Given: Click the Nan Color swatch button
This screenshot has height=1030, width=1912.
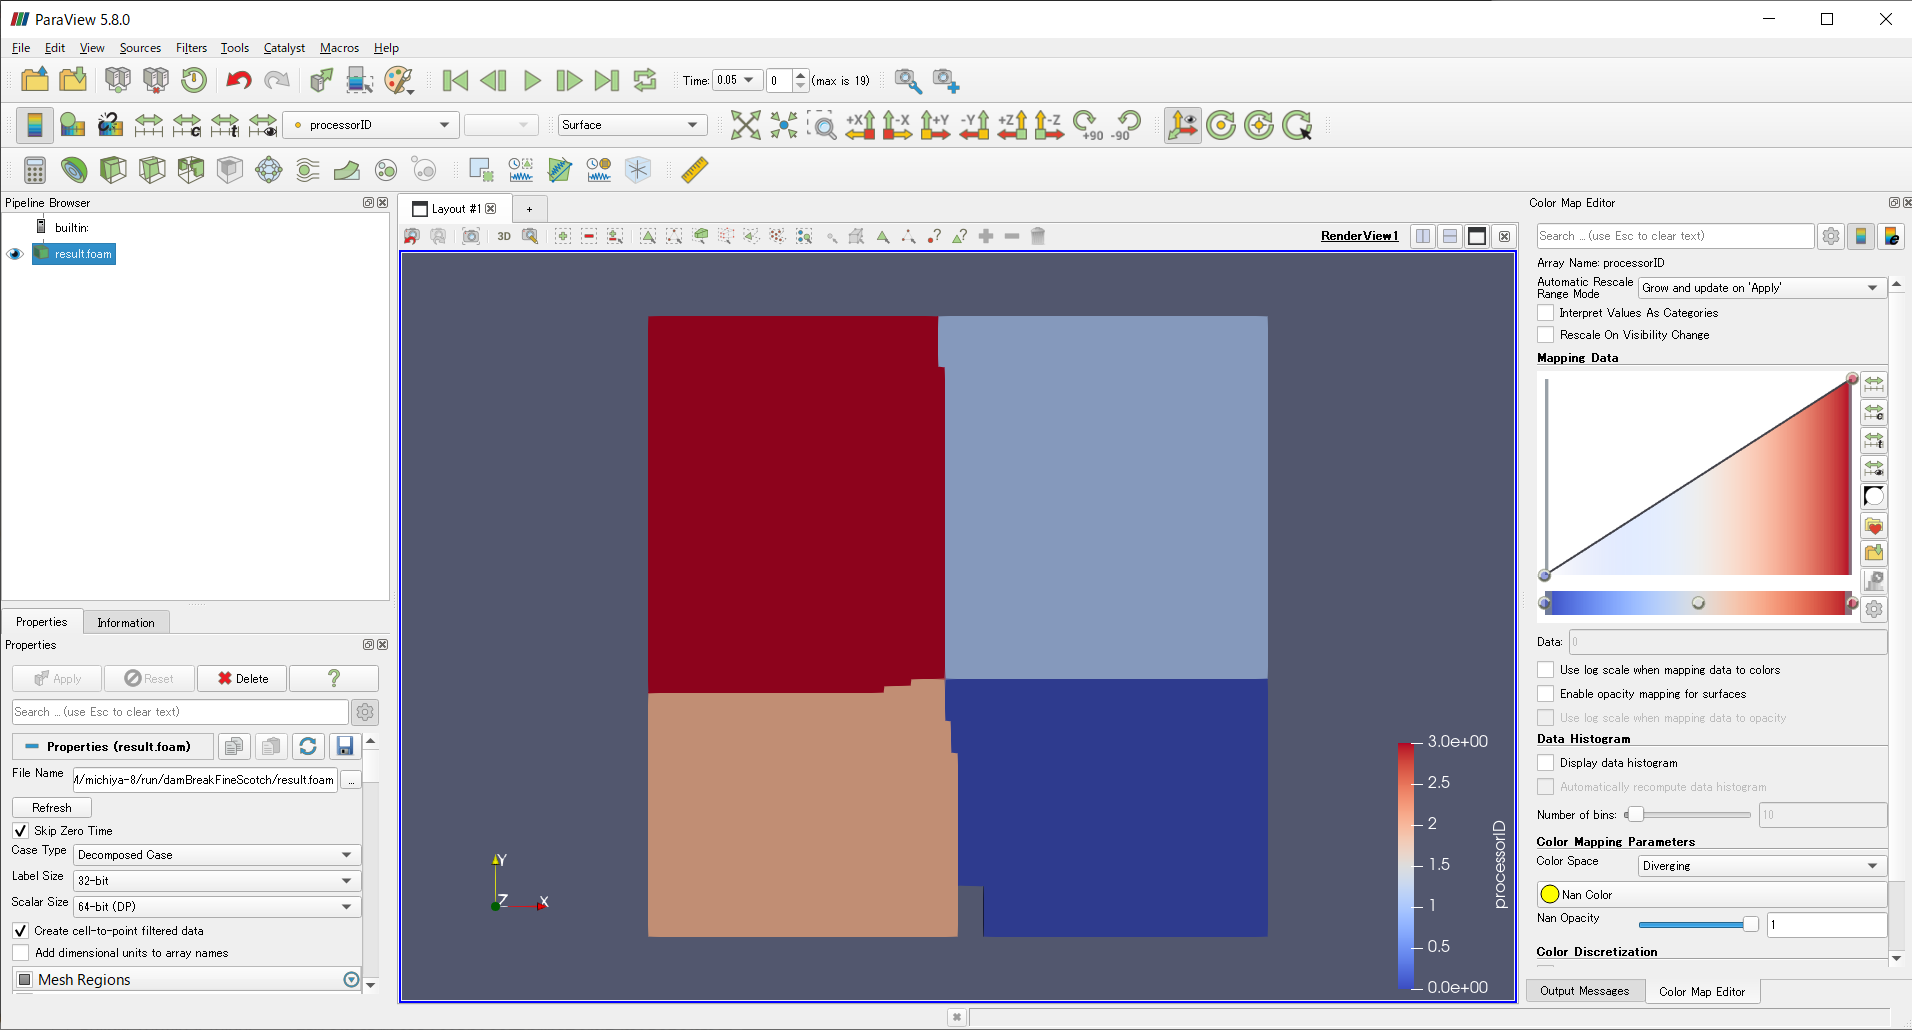Looking at the screenshot, I should click(x=1711, y=895).
